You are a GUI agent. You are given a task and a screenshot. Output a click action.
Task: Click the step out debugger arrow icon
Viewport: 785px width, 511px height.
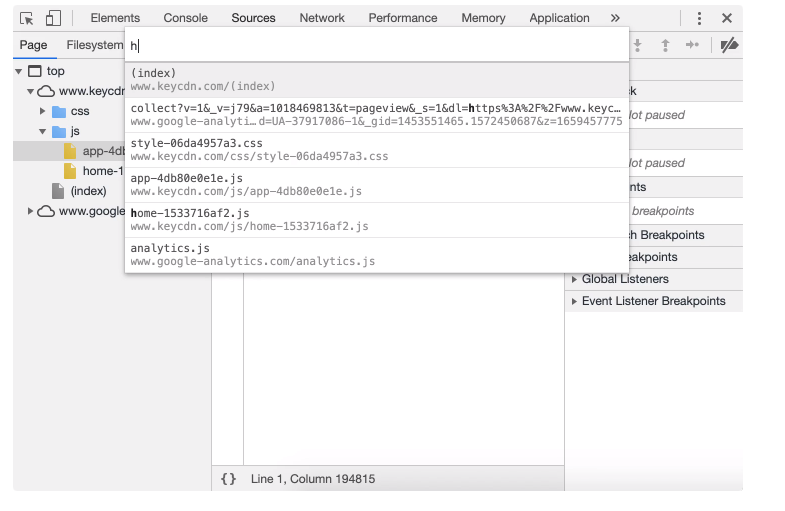click(665, 45)
